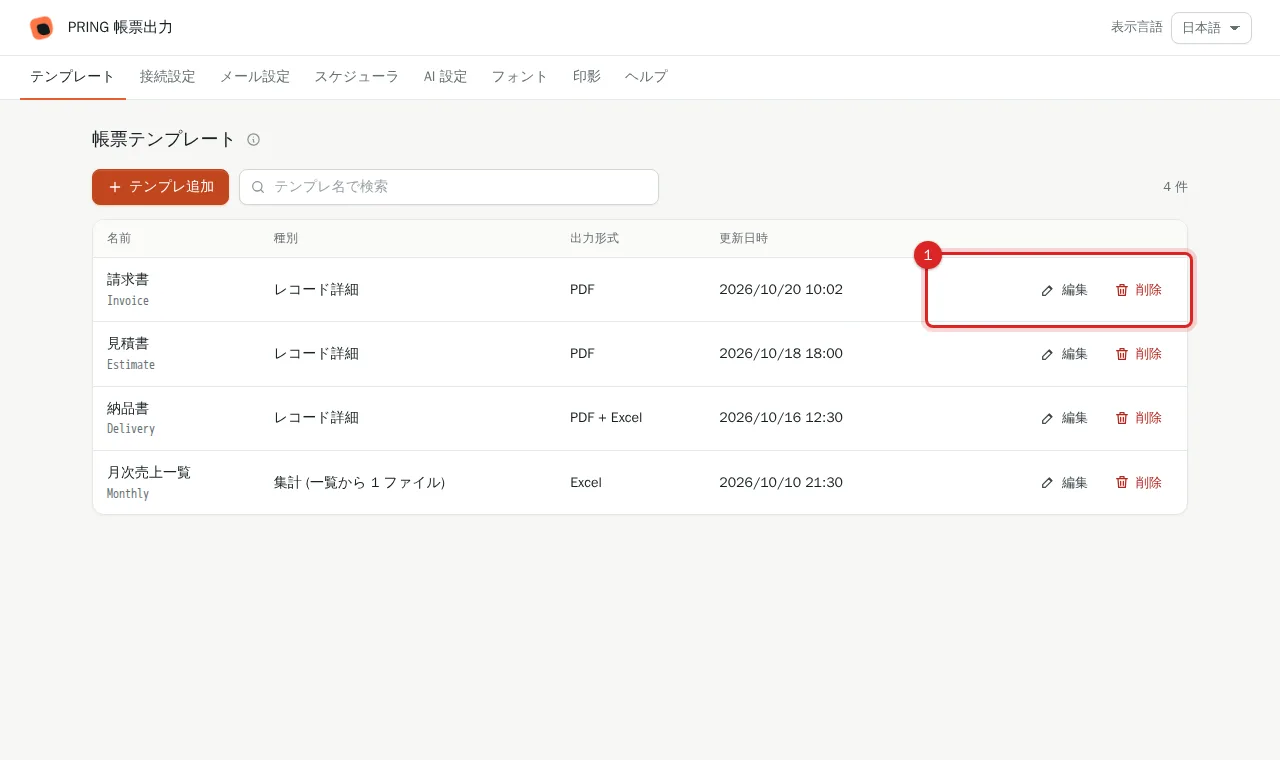1280x760 pixels.
Task: Open the AI 設定 tab
Action: (x=445, y=77)
